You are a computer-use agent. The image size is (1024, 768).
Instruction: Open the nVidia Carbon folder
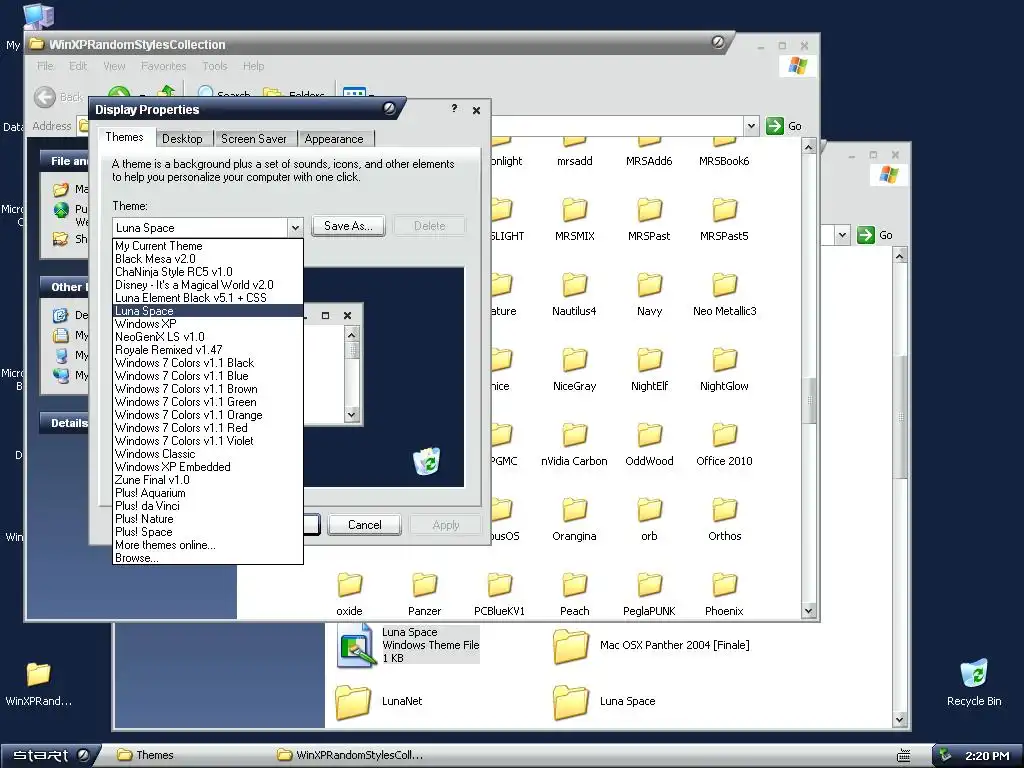click(x=575, y=436)
